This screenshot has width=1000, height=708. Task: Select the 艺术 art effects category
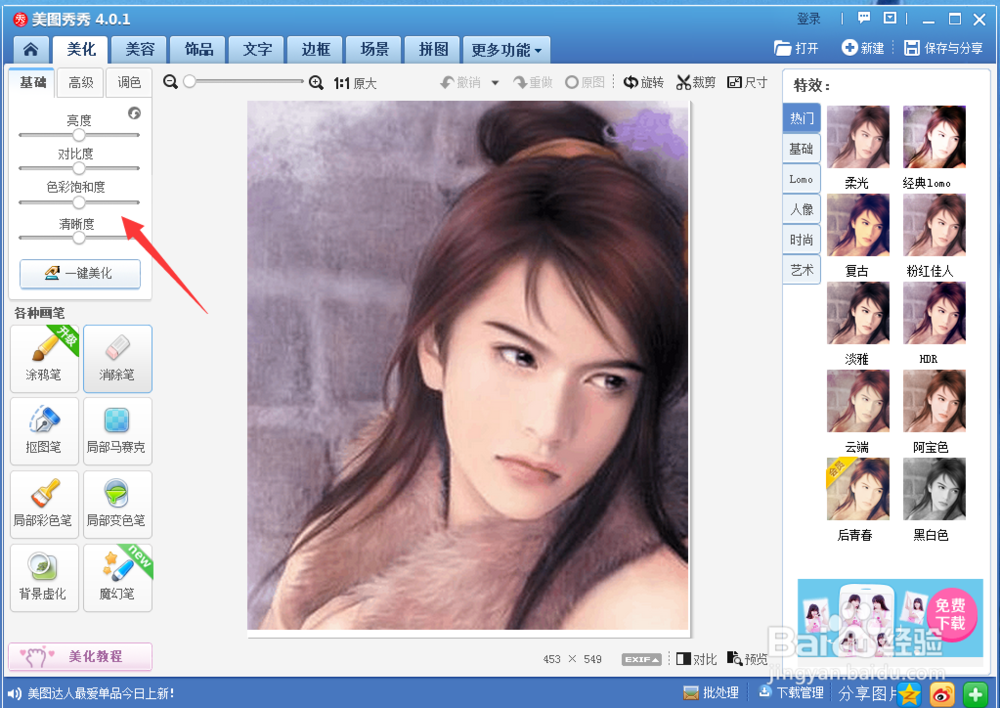[x=802, y=270]
